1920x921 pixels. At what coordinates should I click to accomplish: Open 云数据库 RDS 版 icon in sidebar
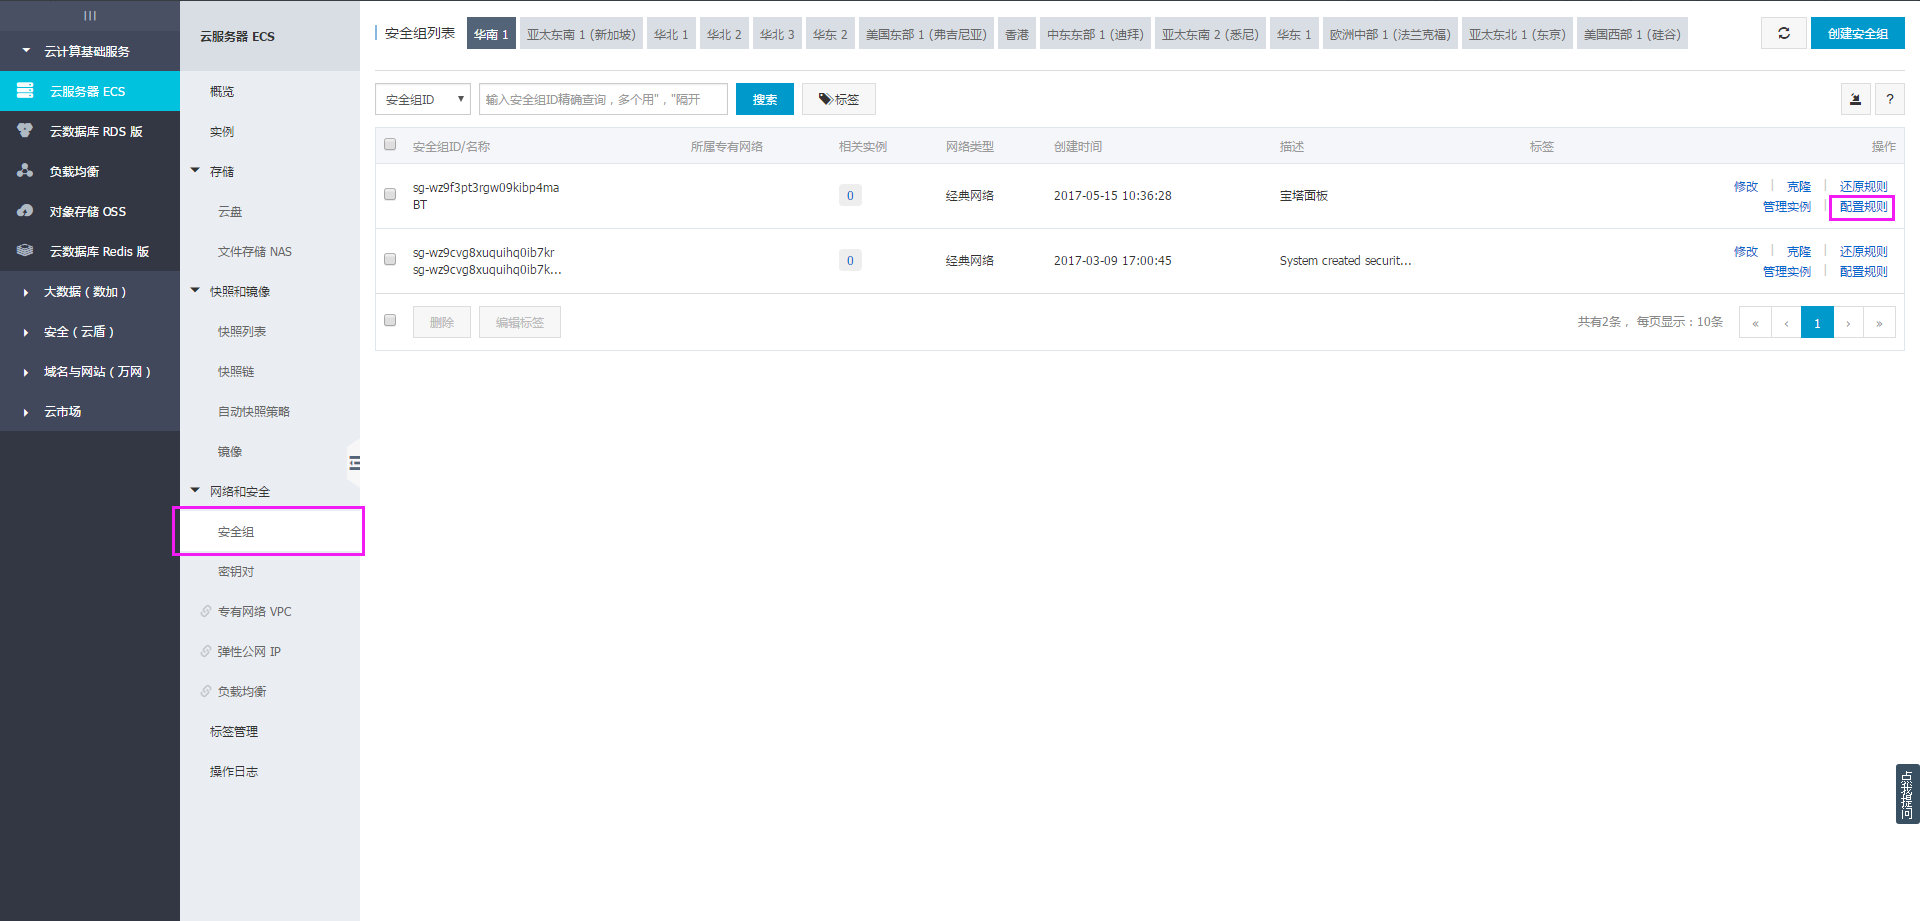[x=25, y=131]
